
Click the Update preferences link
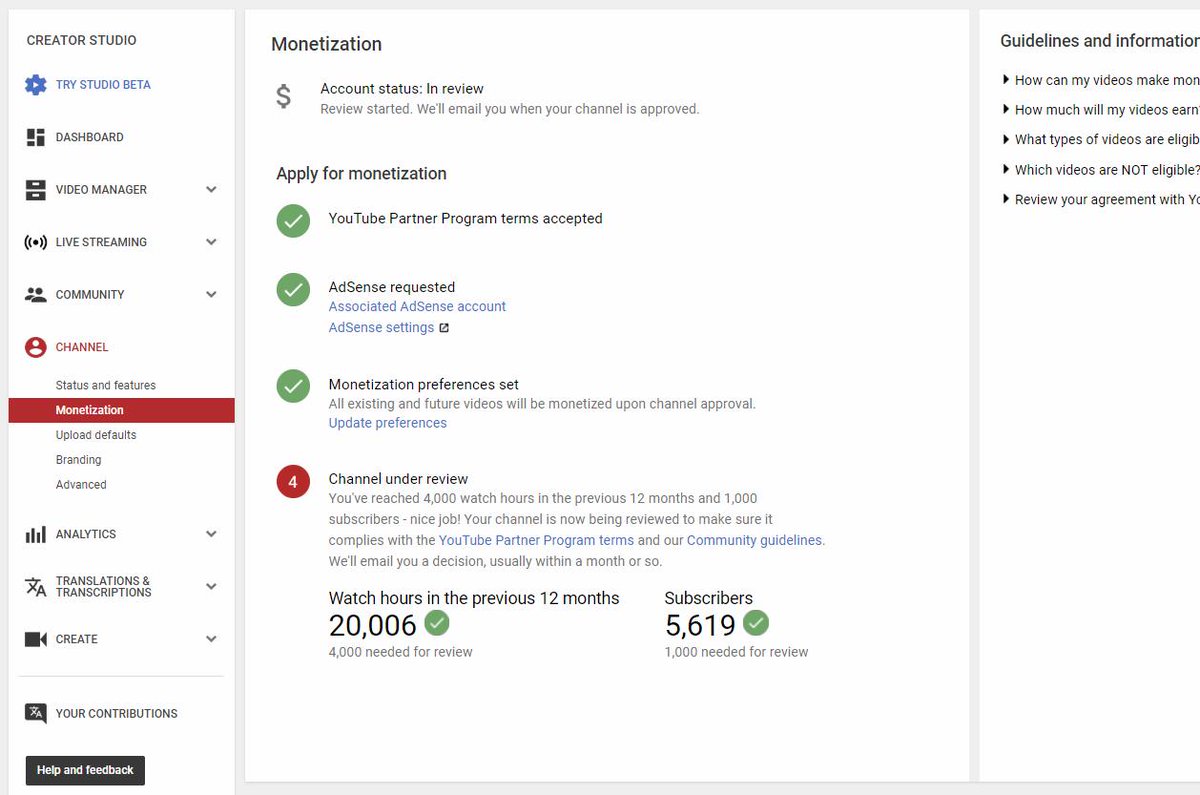click(x=388, y=423)
